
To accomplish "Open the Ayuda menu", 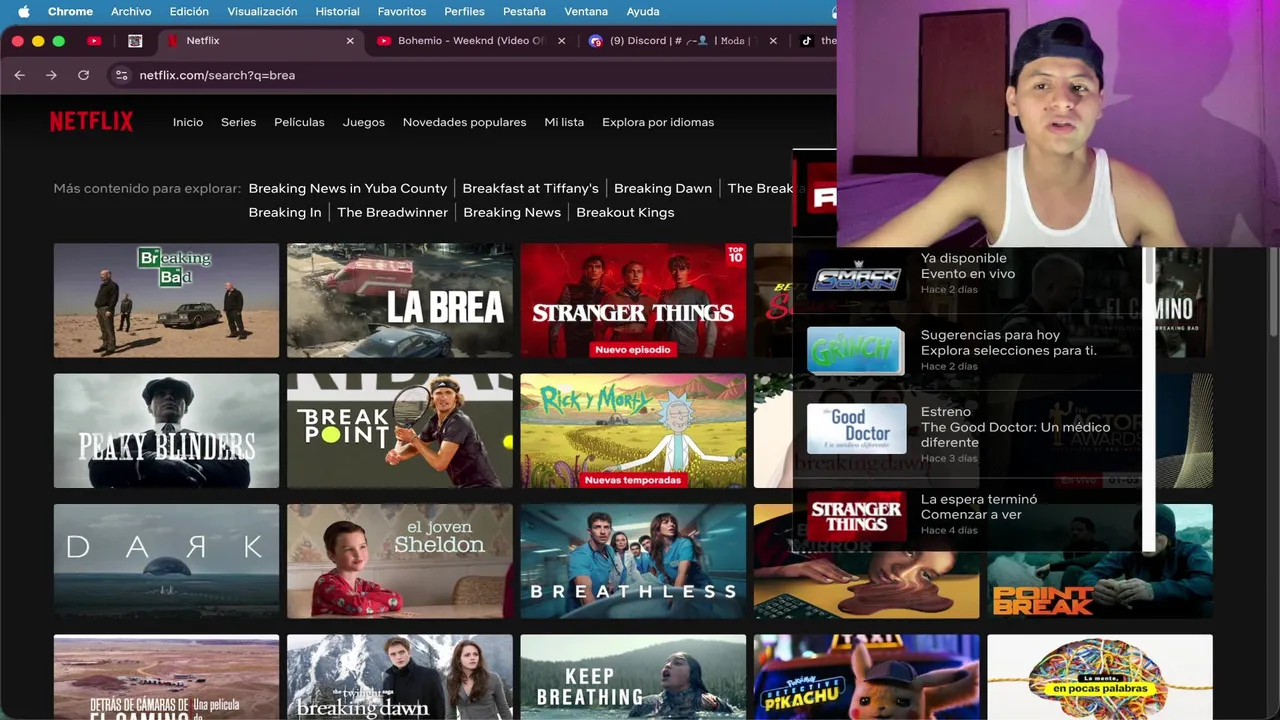I will point(642,12).
